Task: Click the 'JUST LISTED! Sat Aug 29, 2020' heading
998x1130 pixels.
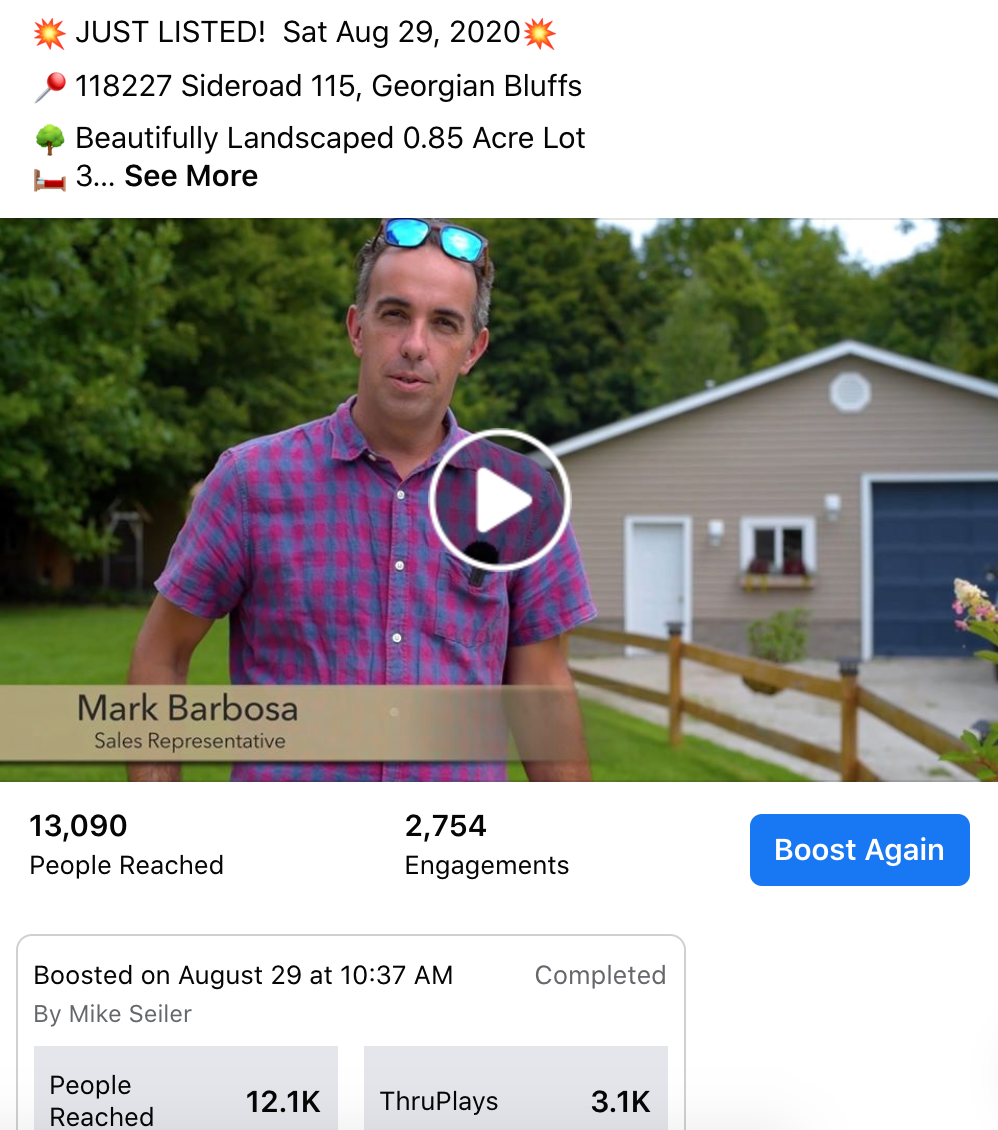Action: pyautogui.click(x=298, y=32)
